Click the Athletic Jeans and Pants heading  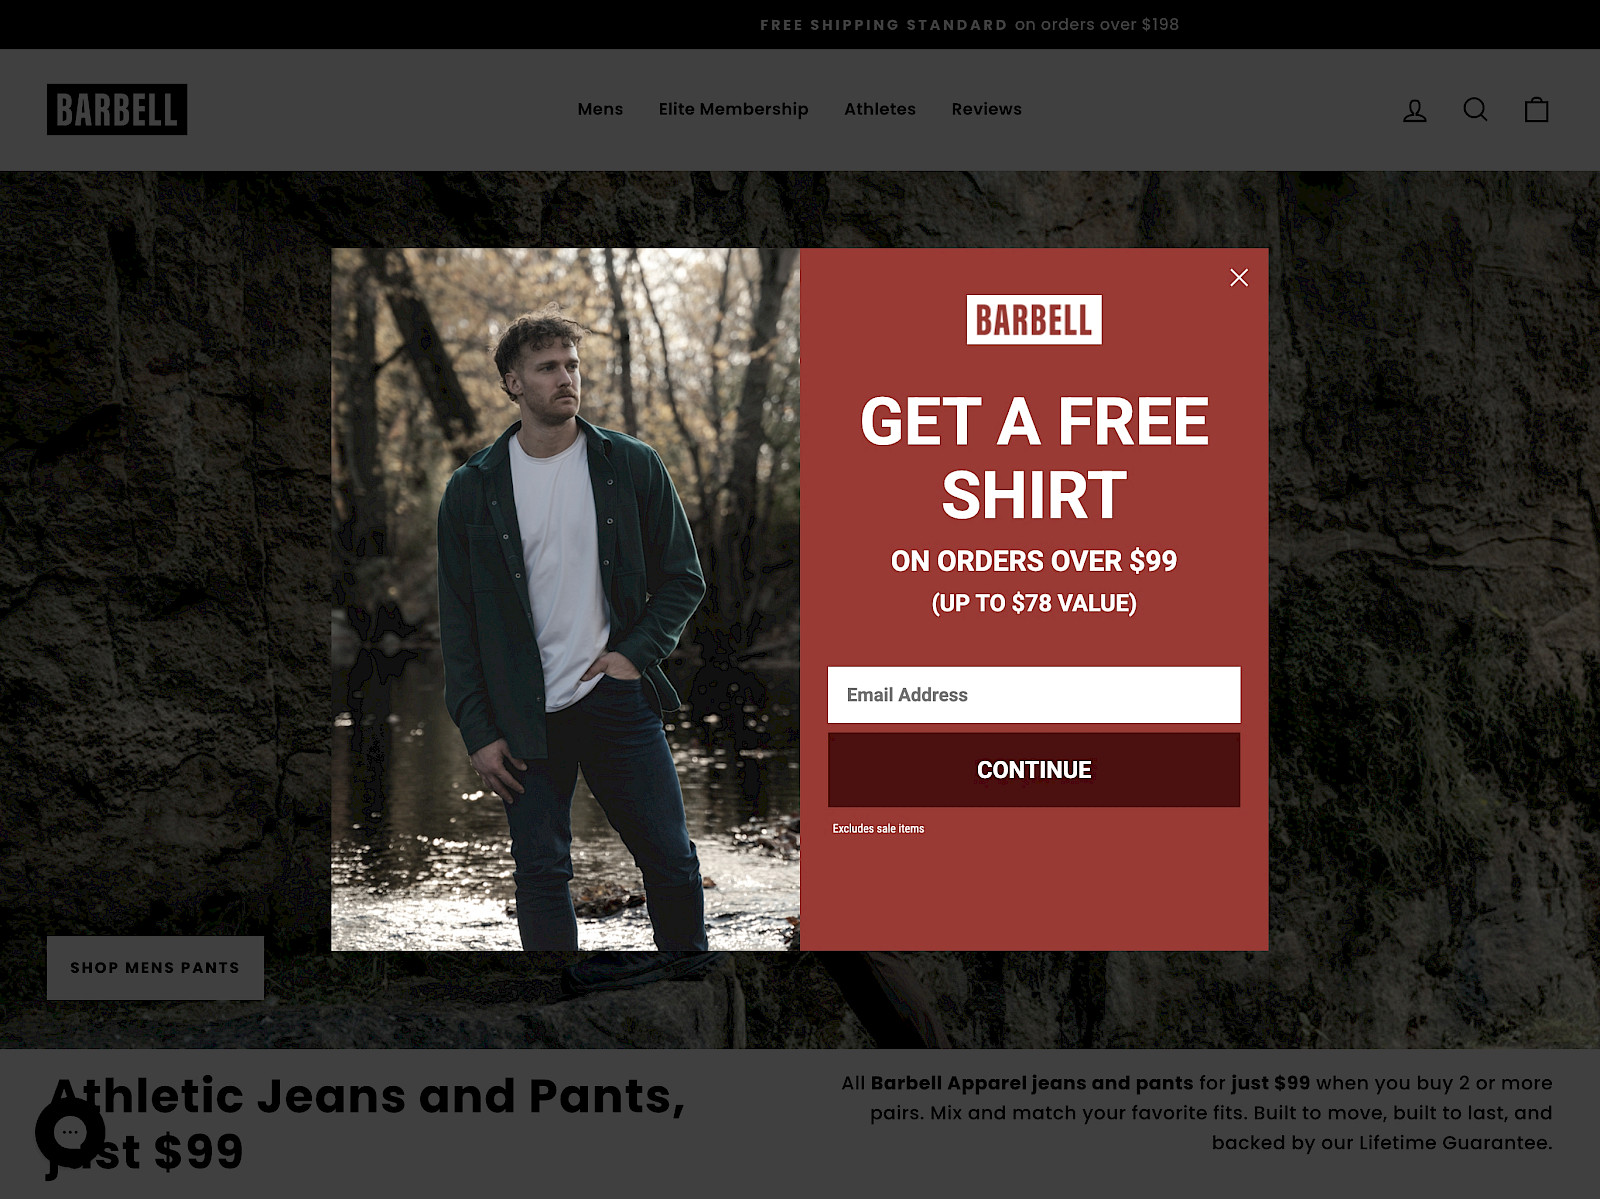(367, 1123)
